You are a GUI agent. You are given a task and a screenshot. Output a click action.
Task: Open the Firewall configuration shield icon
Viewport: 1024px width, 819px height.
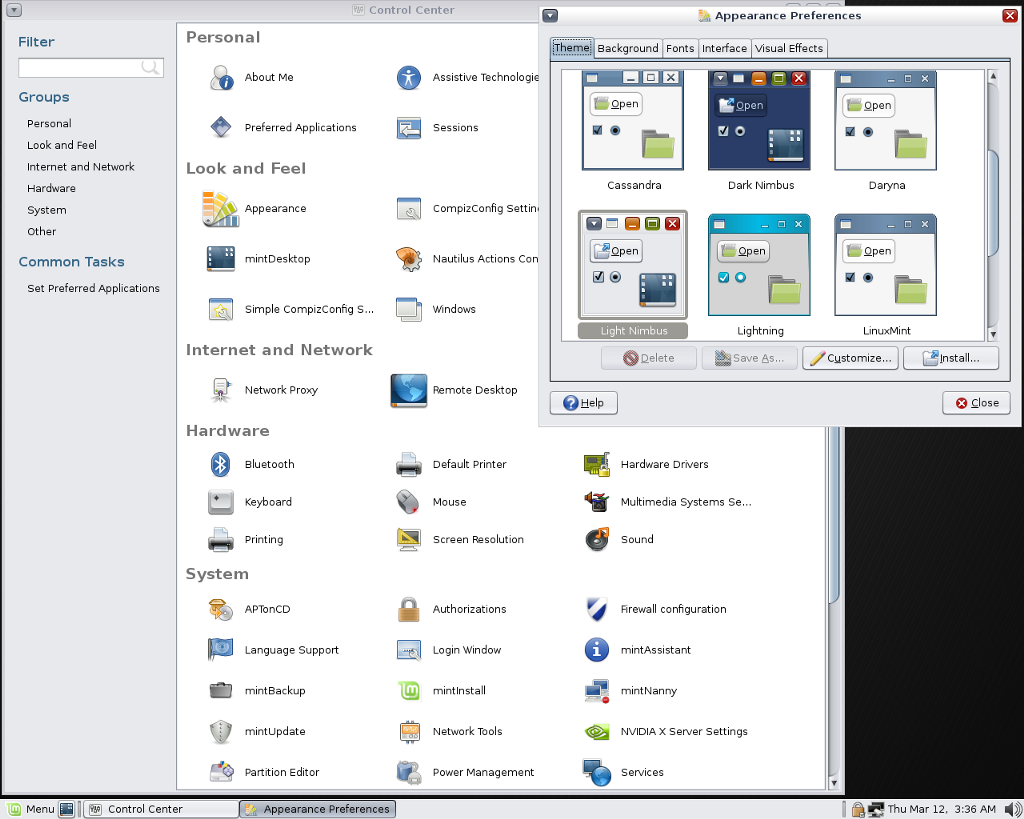pos(597,609)
